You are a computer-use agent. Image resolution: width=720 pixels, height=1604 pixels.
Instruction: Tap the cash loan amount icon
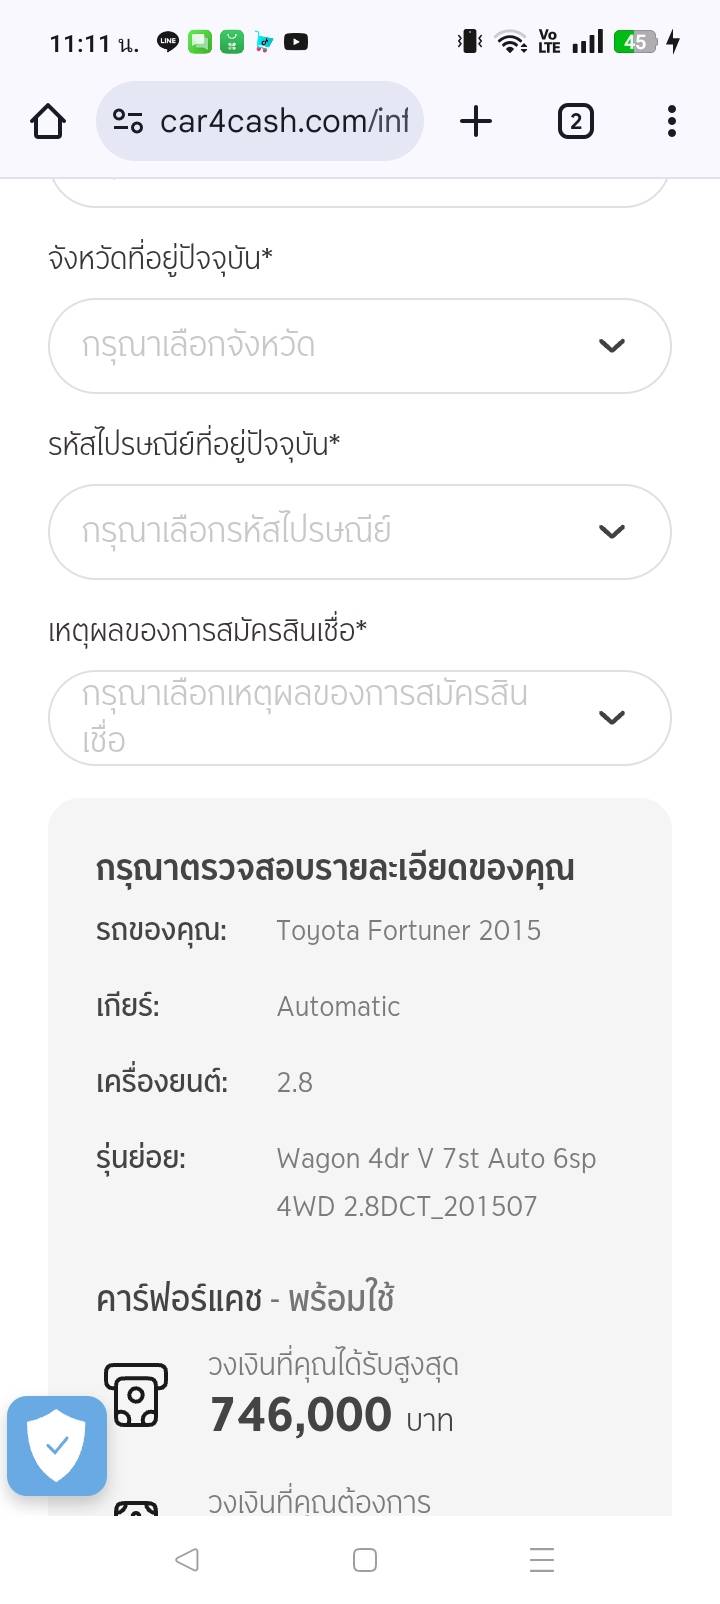[x=136, y=1394]
